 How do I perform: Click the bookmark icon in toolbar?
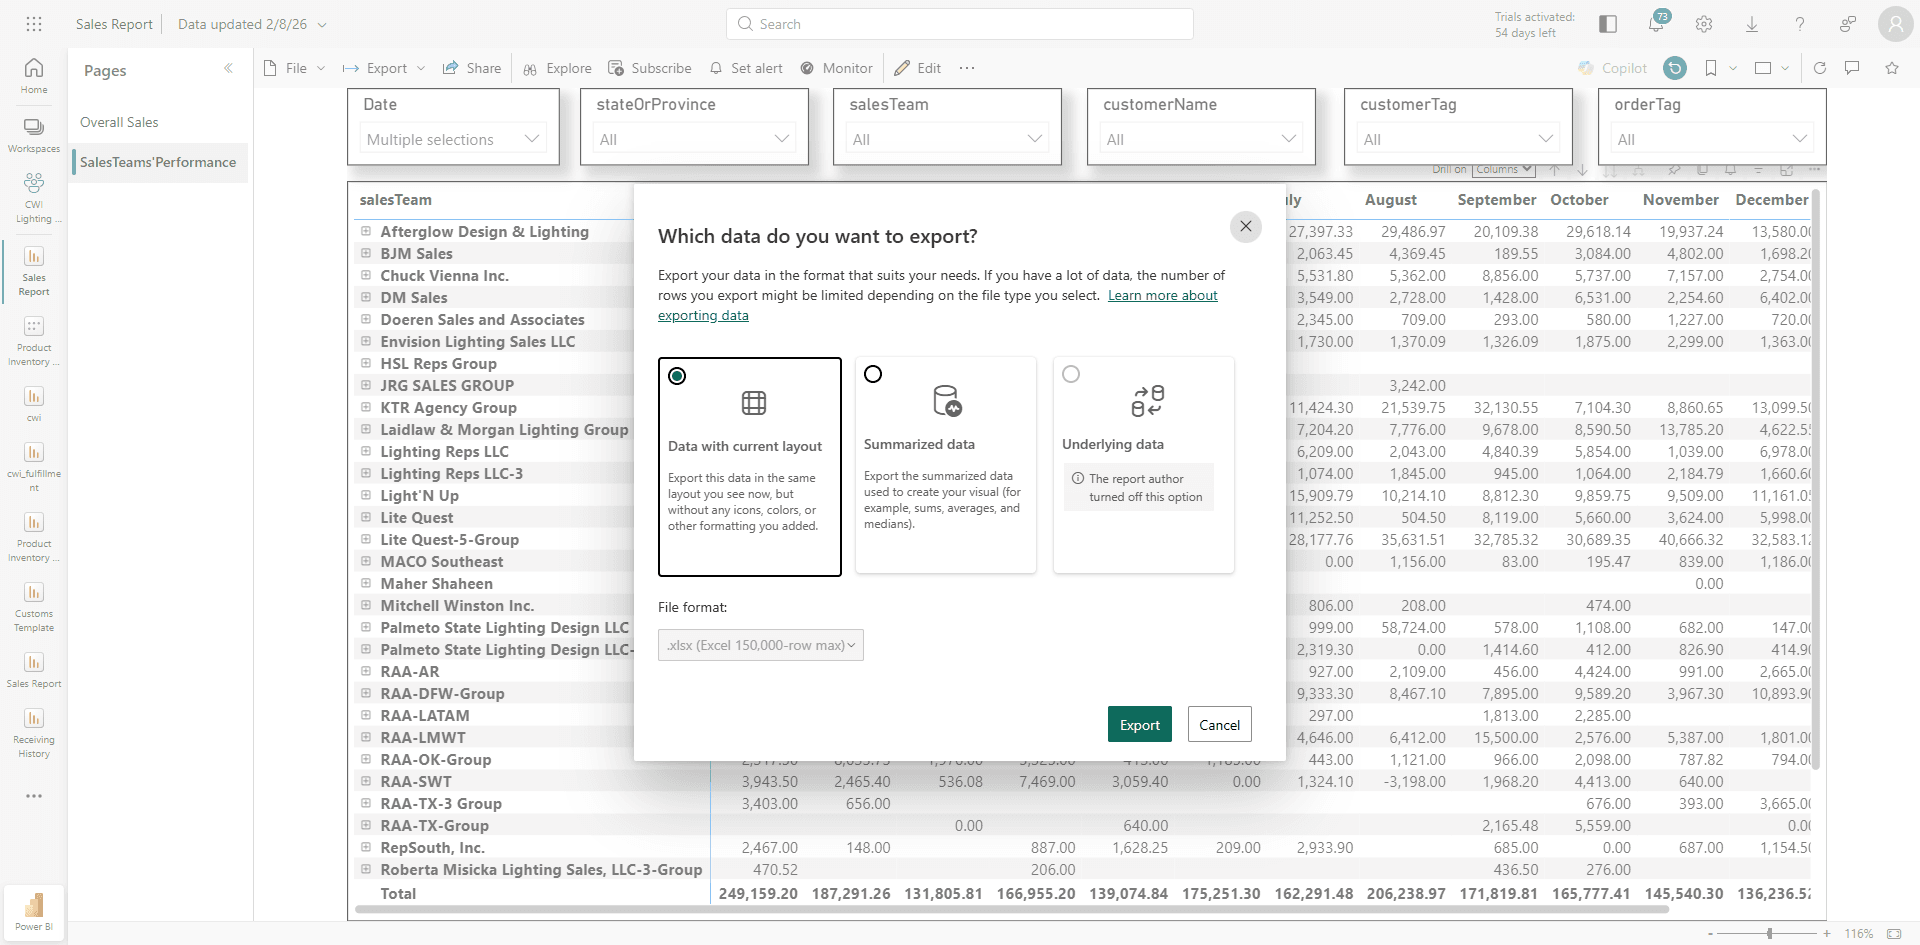(1711, 68)
